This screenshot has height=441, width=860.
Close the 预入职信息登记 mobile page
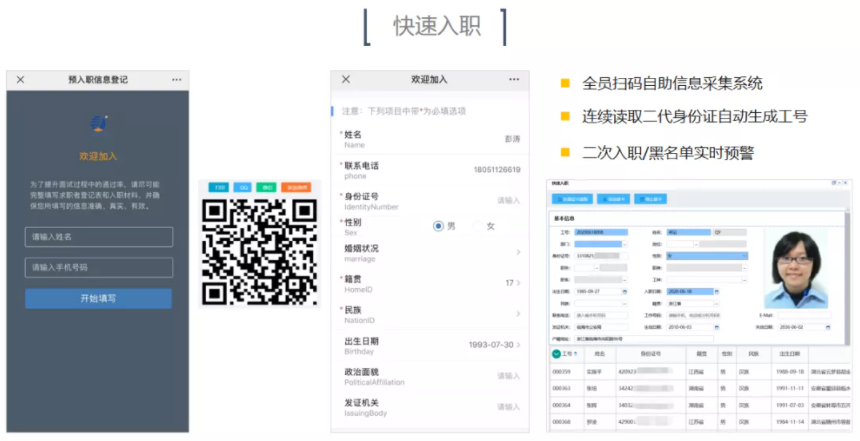[x=20, y=79]
